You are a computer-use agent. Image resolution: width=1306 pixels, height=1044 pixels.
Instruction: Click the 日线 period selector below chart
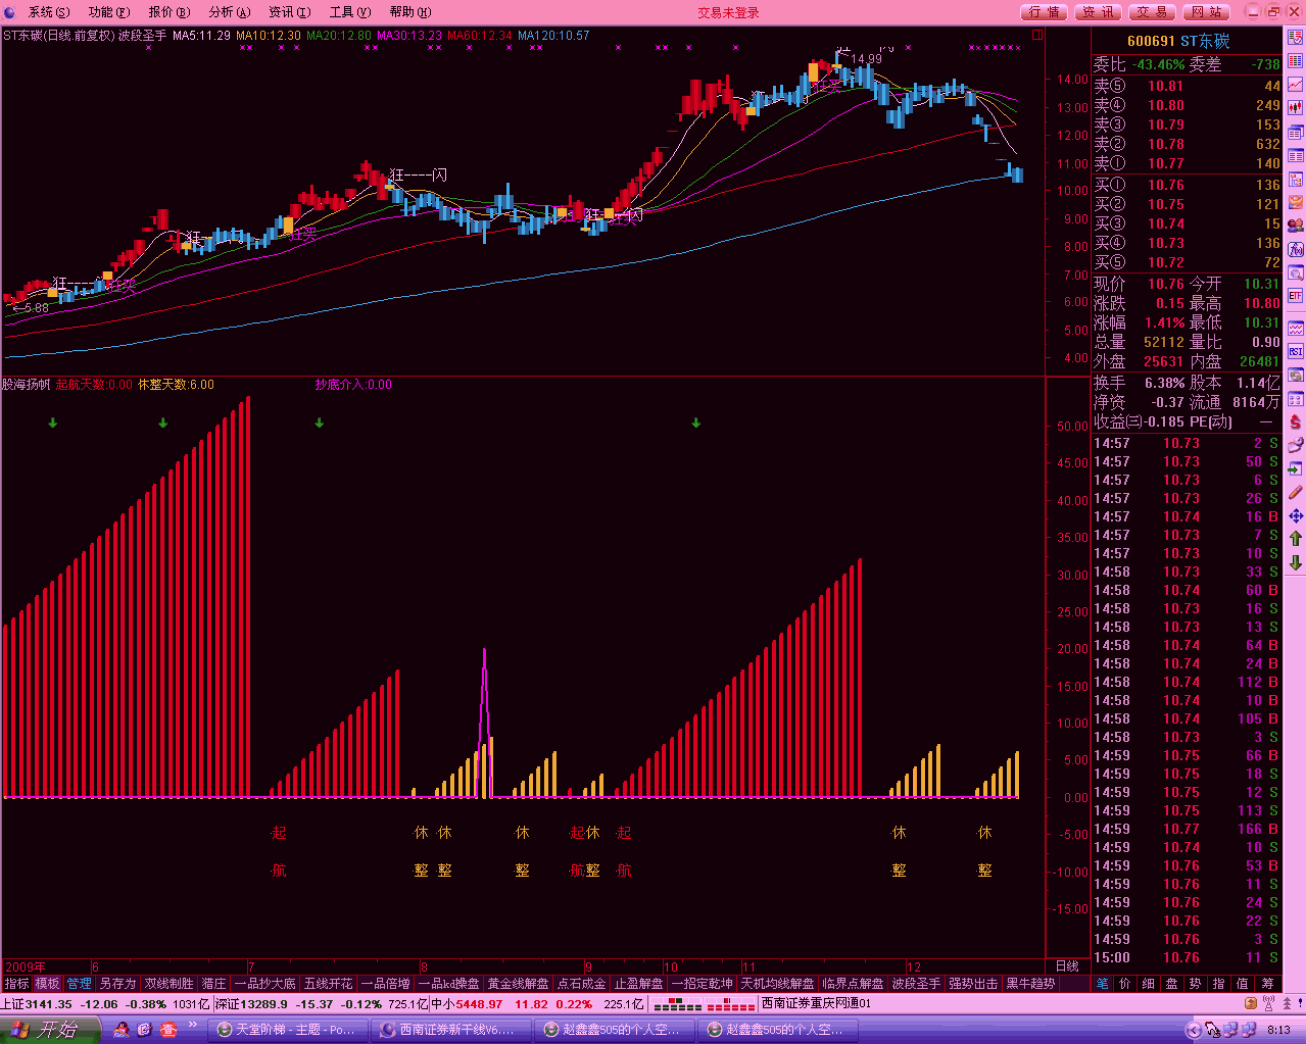pos(1067,966)
